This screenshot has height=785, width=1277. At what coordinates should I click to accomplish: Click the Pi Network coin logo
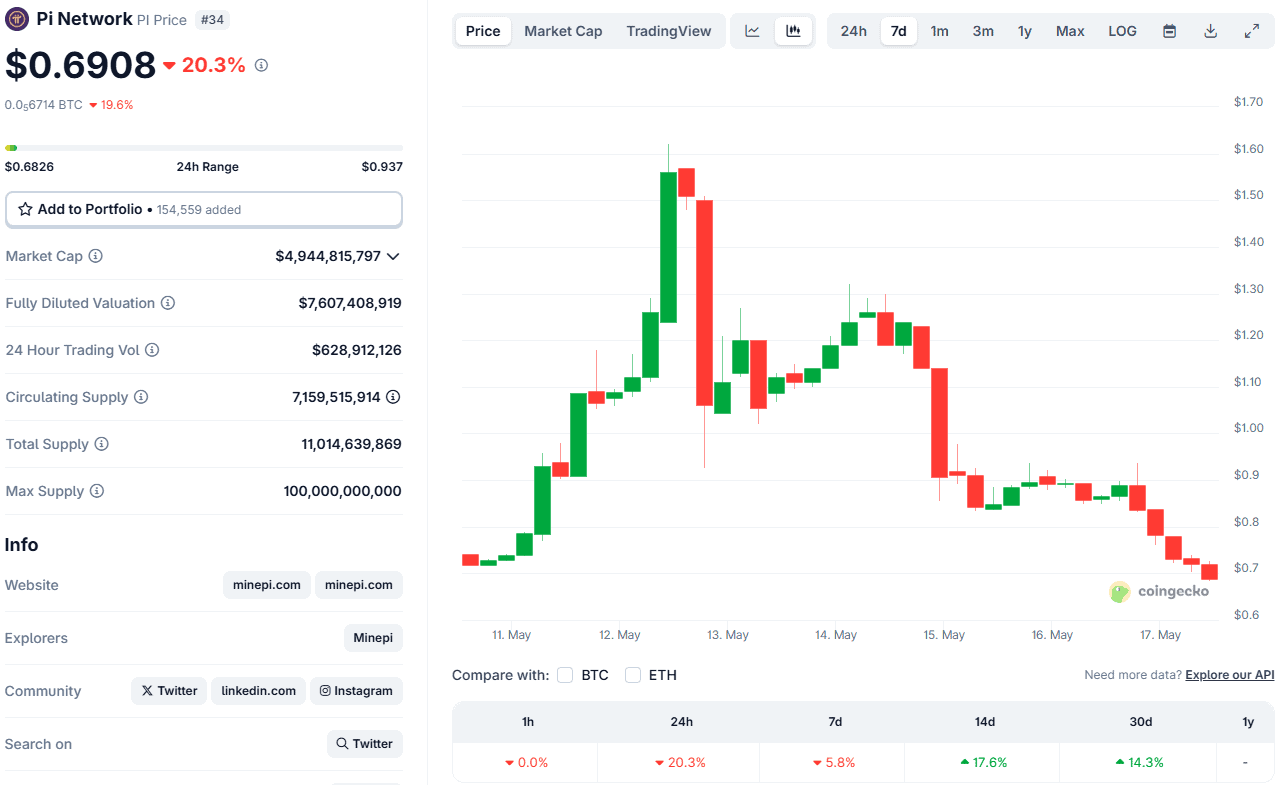[17, 19]
